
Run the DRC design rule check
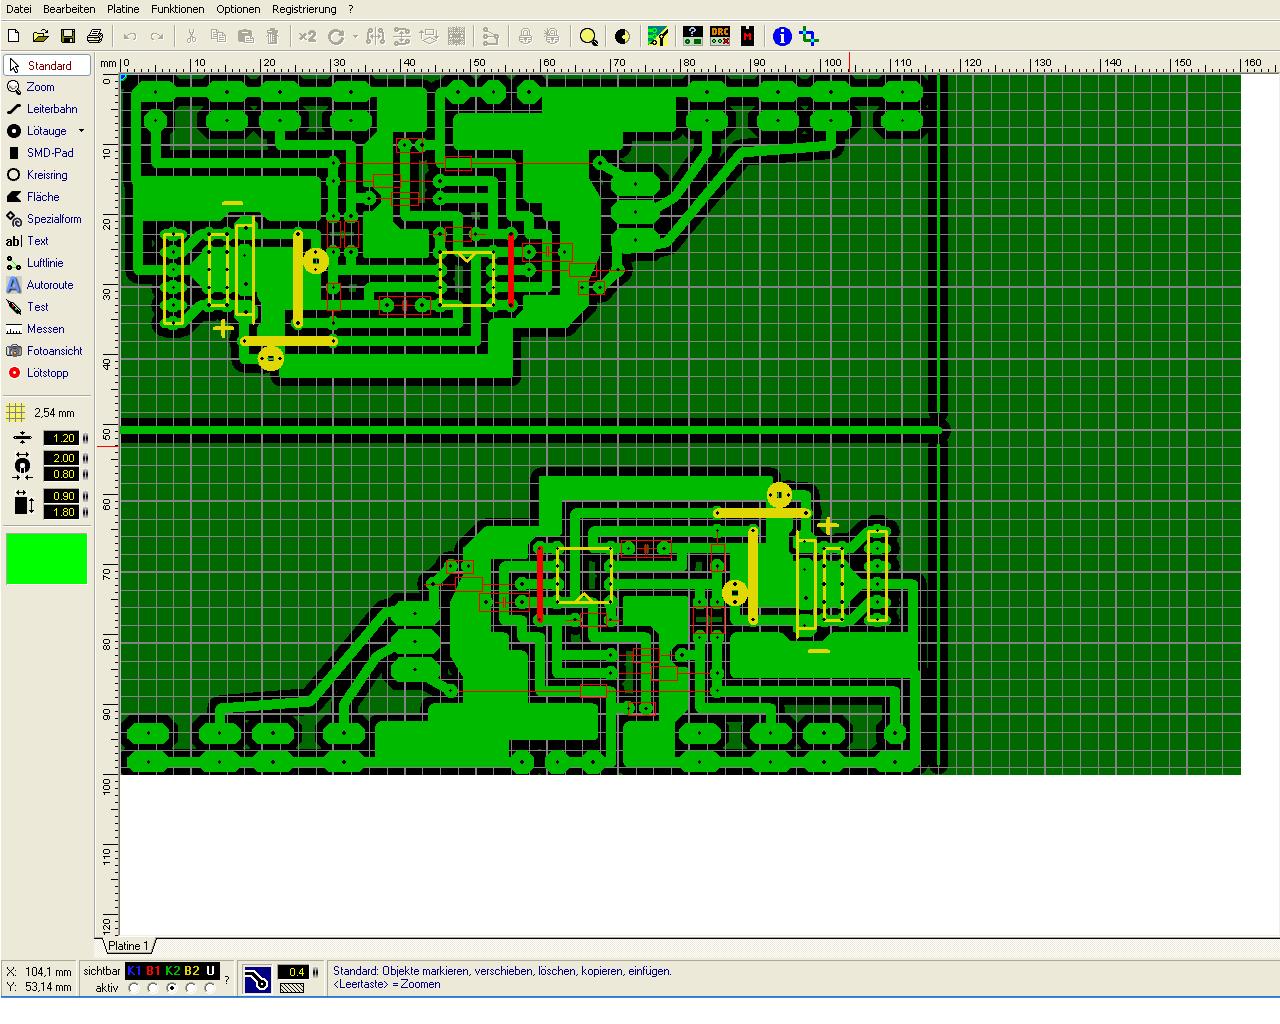point(720,36)
